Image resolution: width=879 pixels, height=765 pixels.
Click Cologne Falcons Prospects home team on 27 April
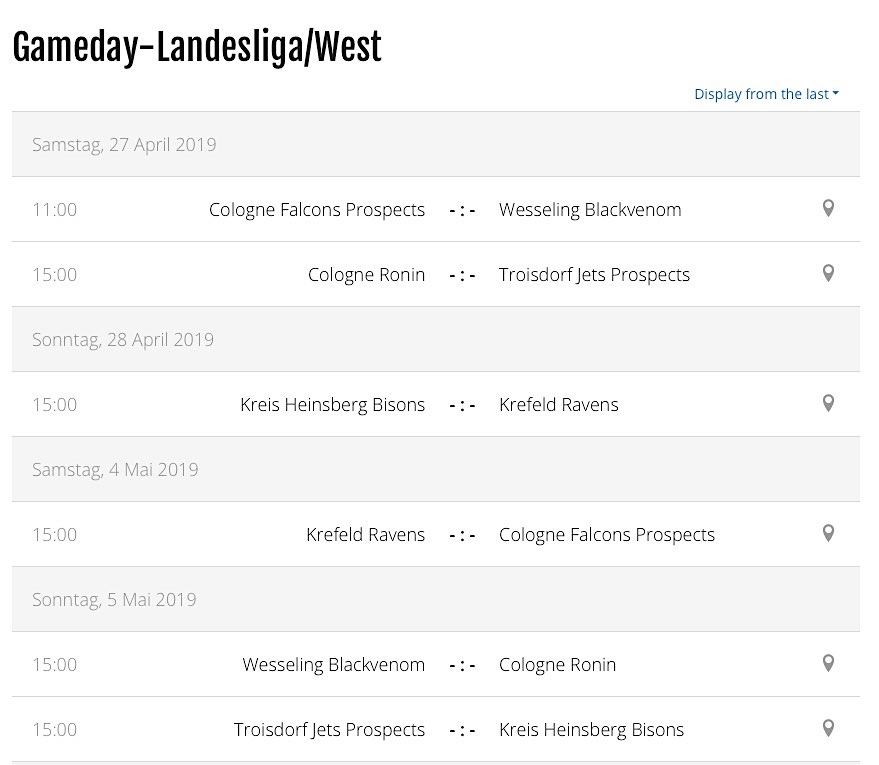[x=317, y=210]
